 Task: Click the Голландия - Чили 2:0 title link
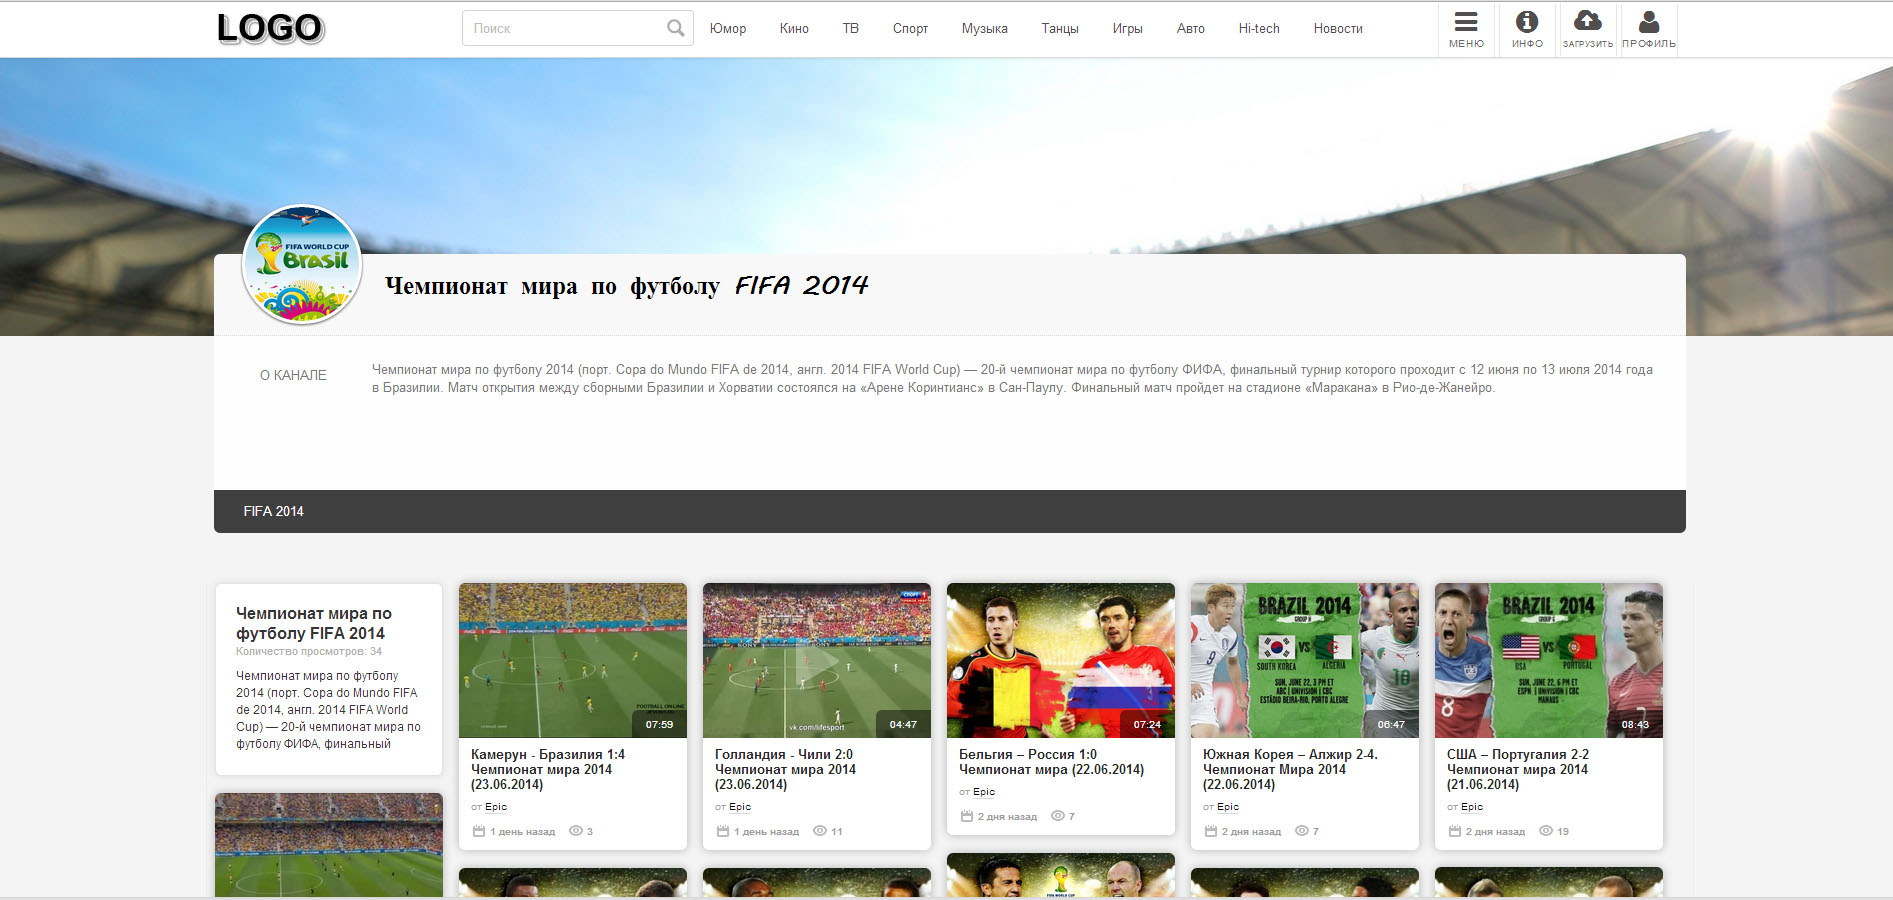[x=785, y=769]
